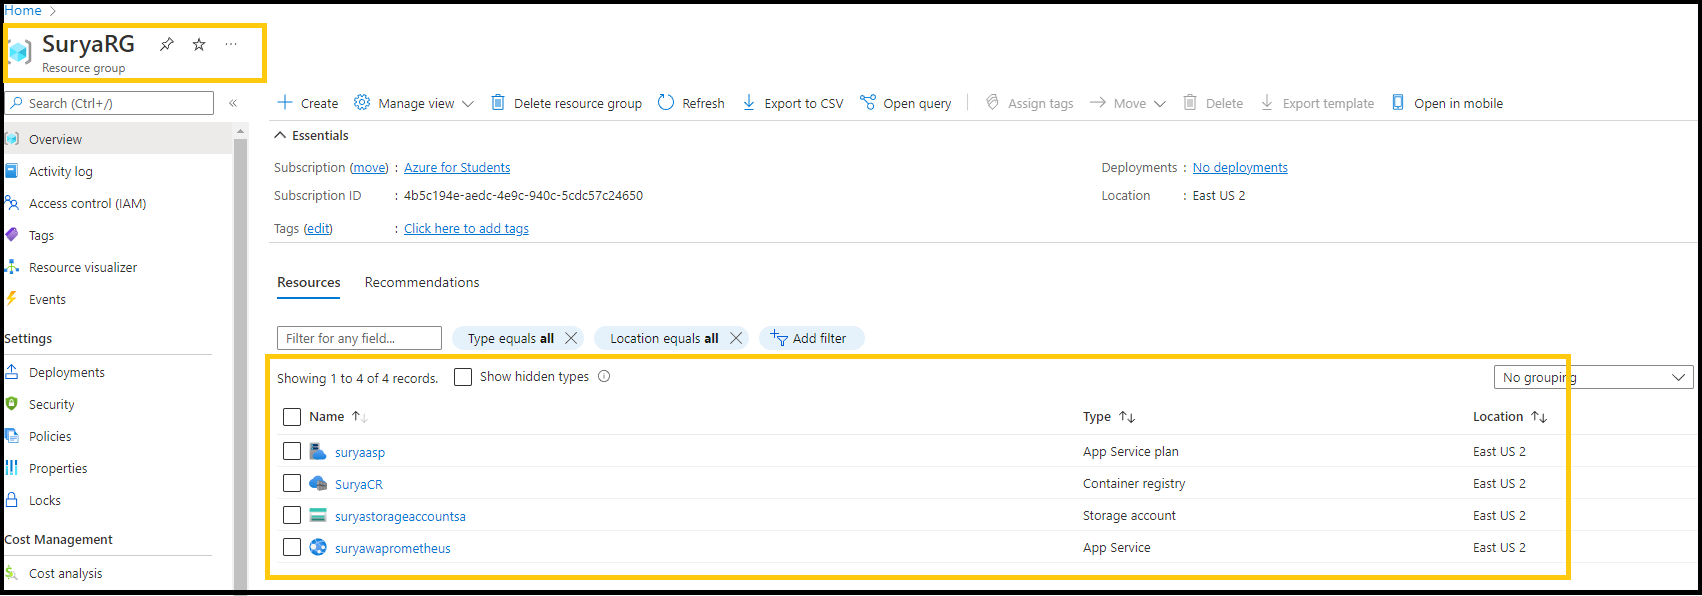Click the subscription (move) link
Screen dimensions: 1702x596
point(369,168)
